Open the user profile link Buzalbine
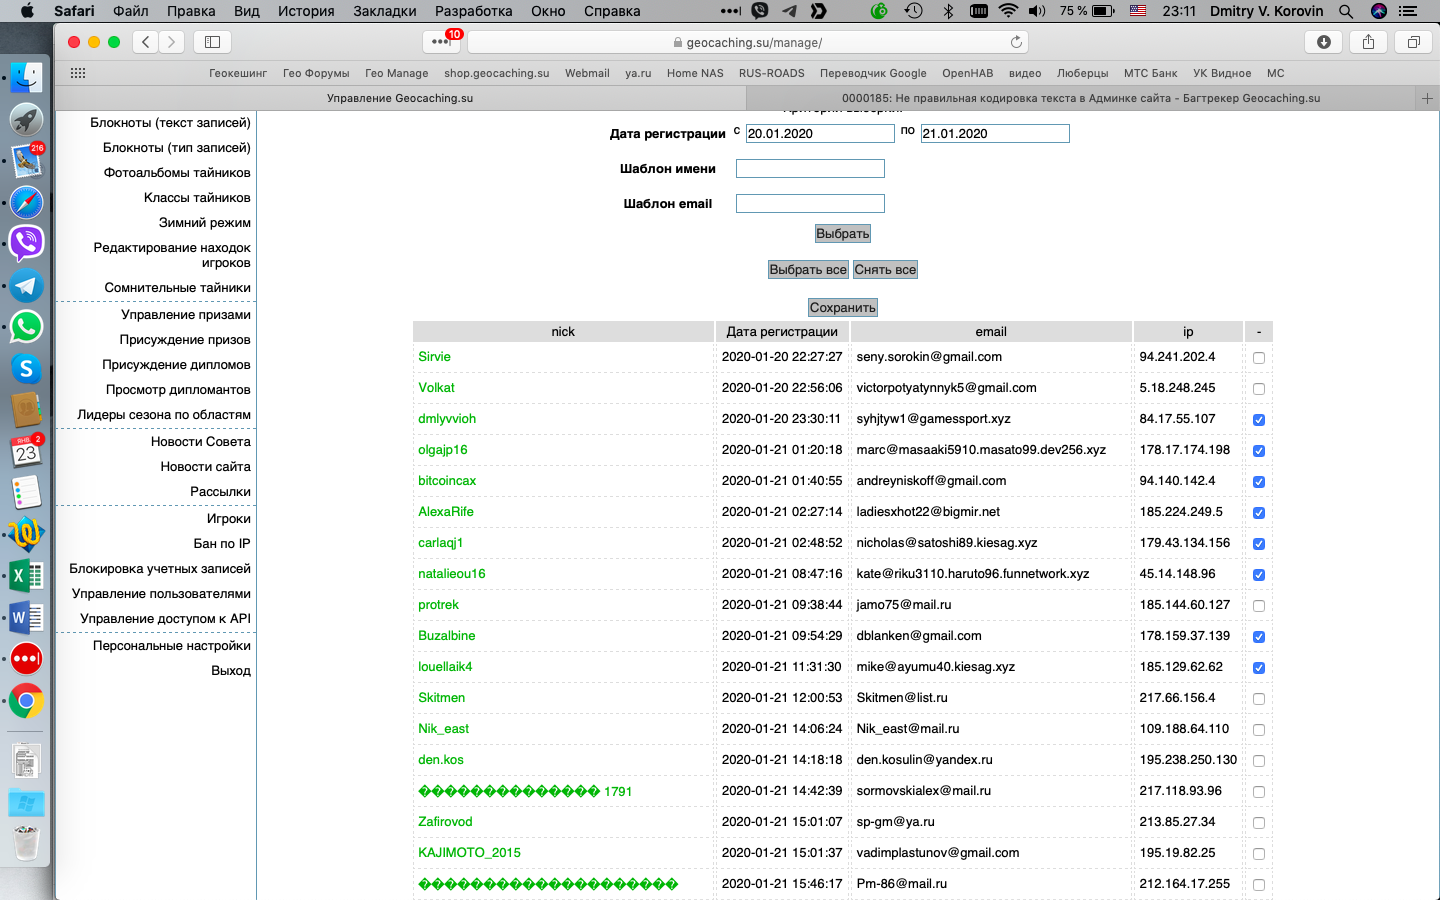 [x=446, y=636]
